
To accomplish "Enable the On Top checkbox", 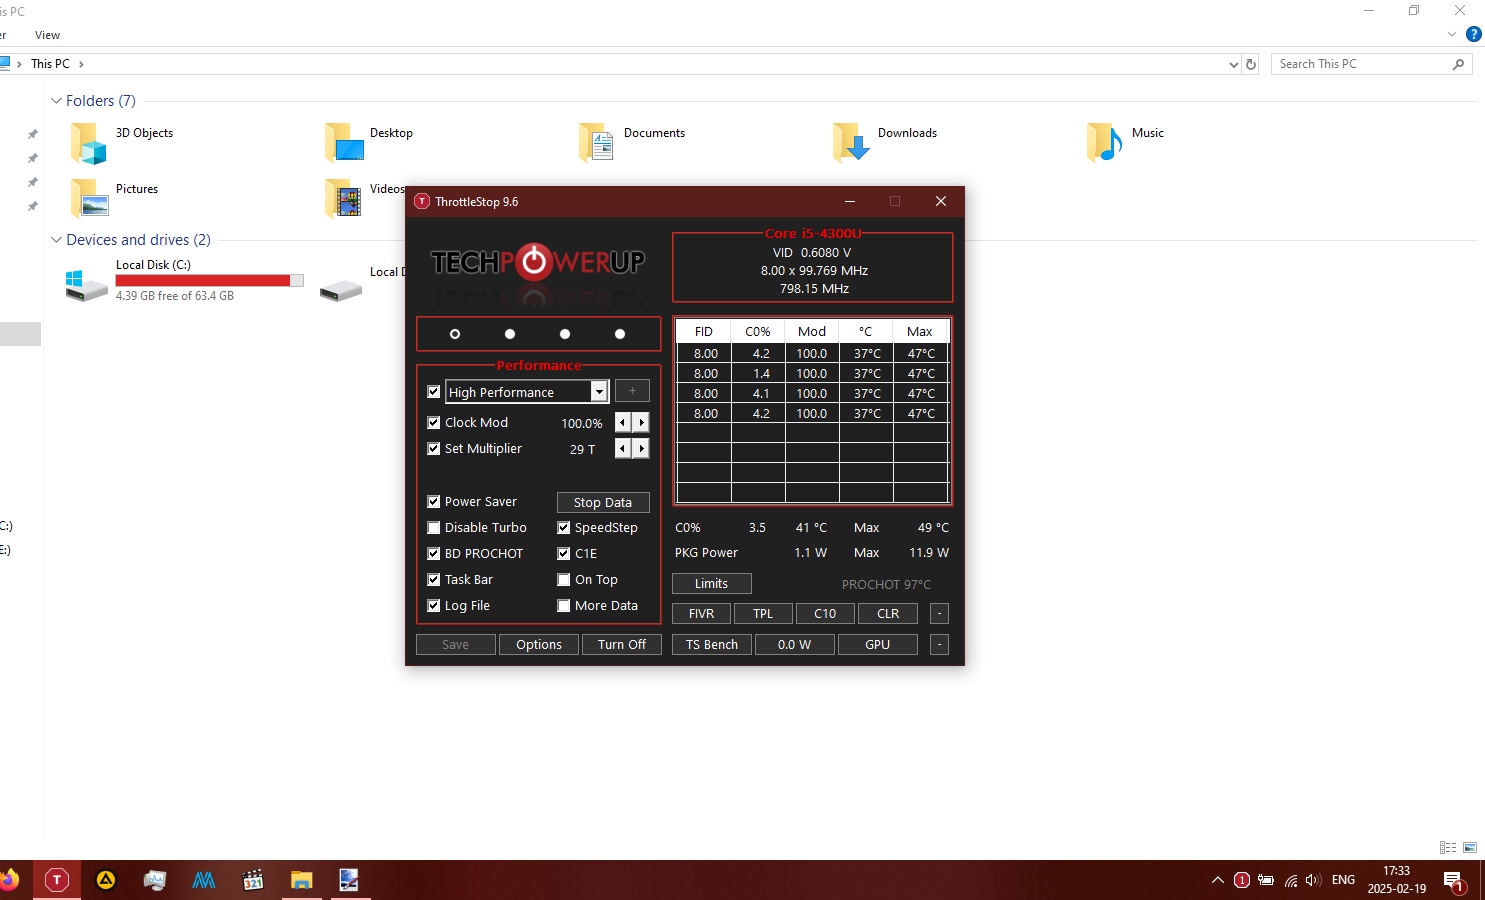I will click(x=563, y=580).
